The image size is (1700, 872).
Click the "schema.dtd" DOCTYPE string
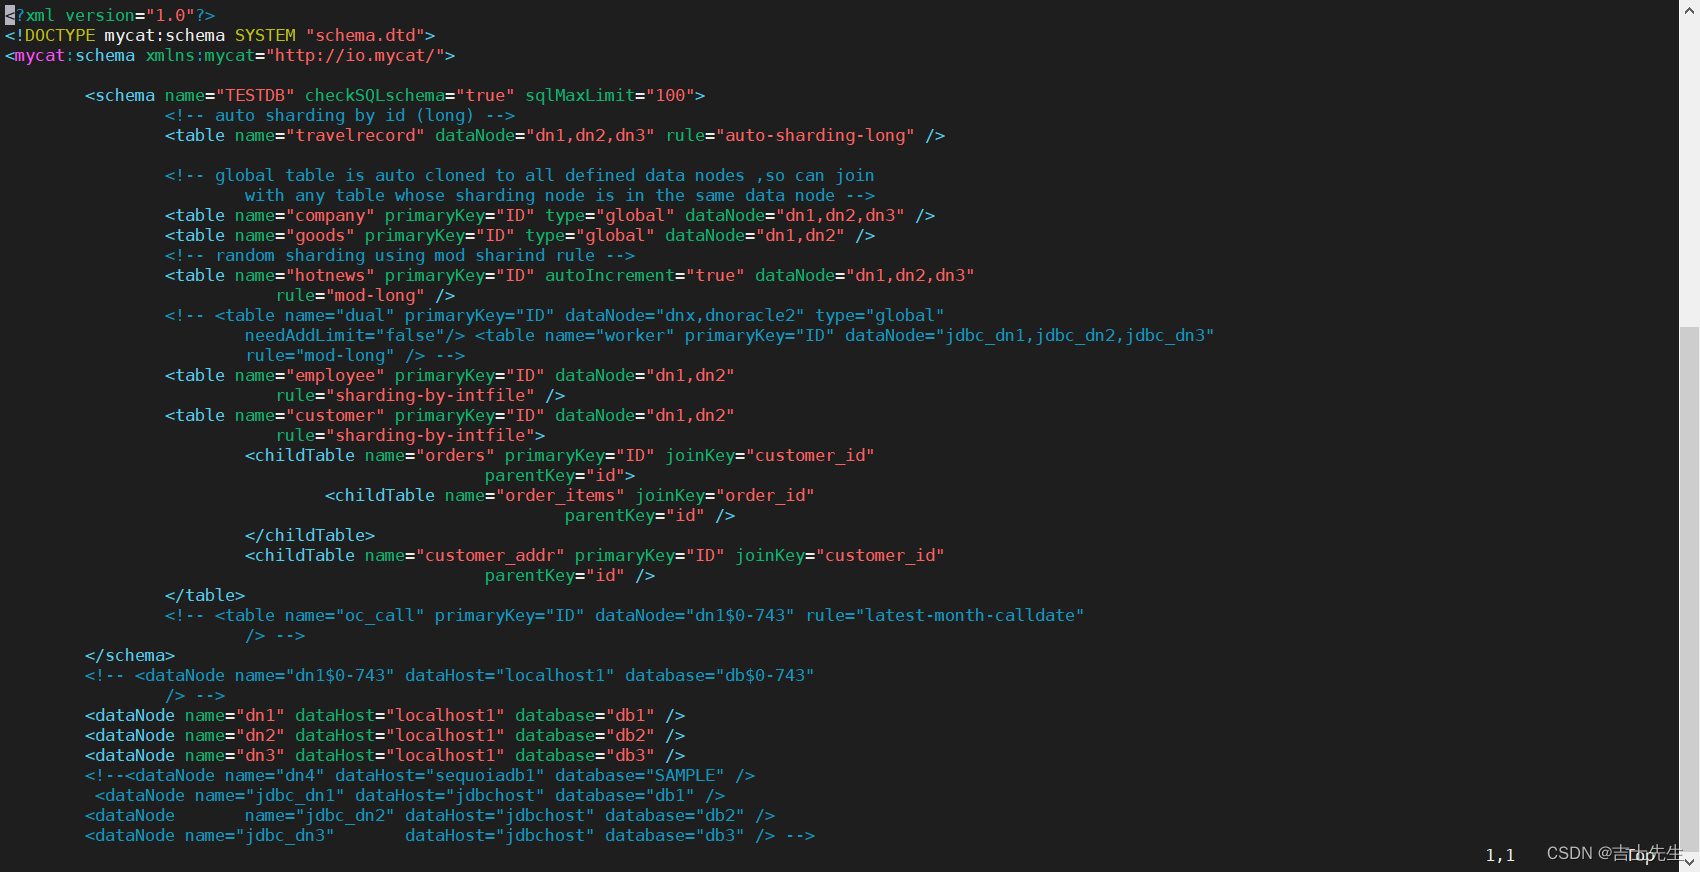point(365,35)
